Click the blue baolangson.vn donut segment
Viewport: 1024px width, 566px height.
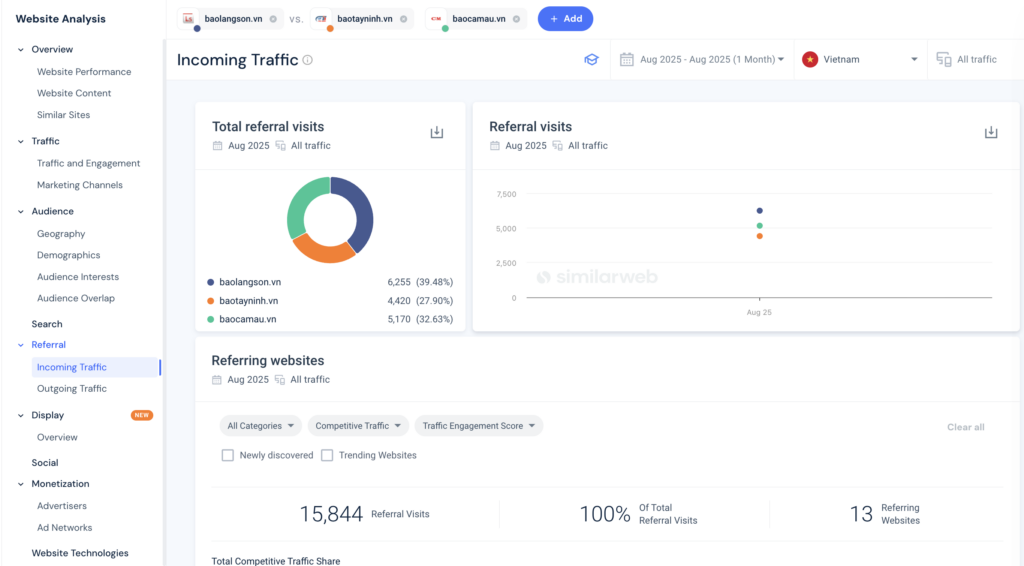(359, 208)
